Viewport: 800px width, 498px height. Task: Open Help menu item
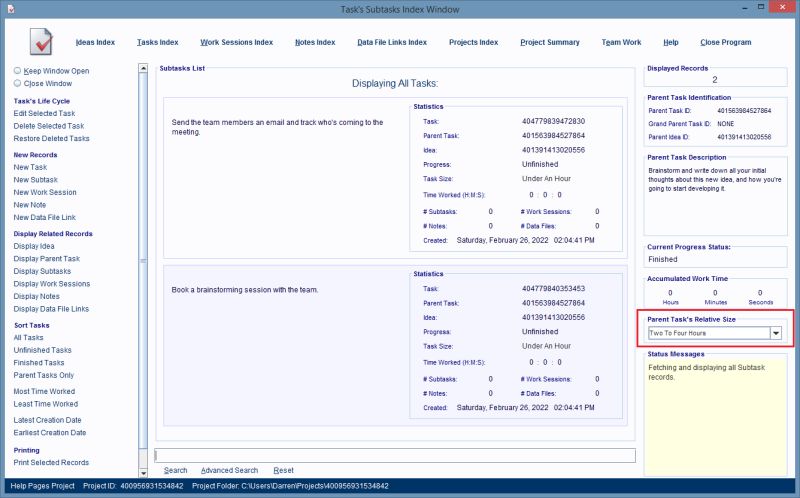point(670,42)
